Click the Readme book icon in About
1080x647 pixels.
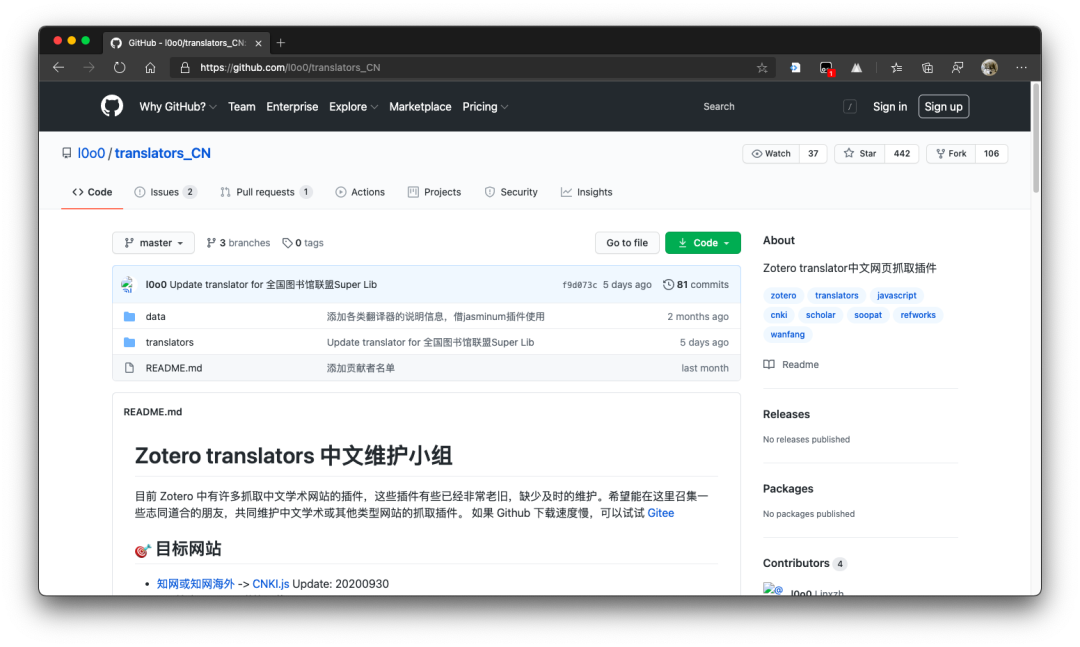(769, 364)
